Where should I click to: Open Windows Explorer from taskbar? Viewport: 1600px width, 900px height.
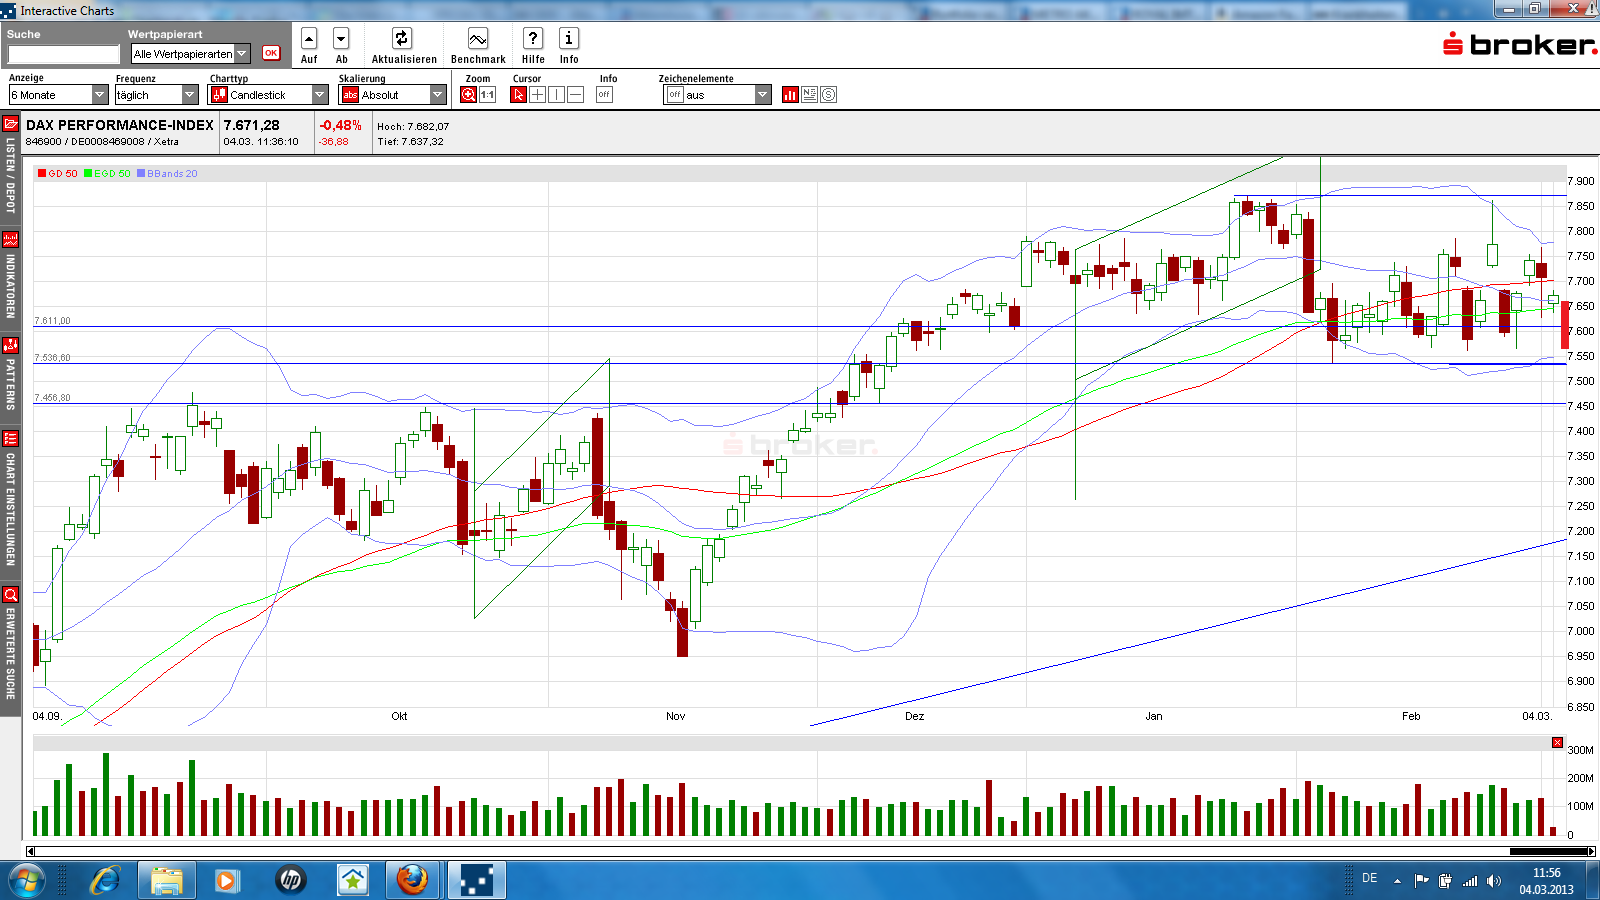tap(167, 880)
